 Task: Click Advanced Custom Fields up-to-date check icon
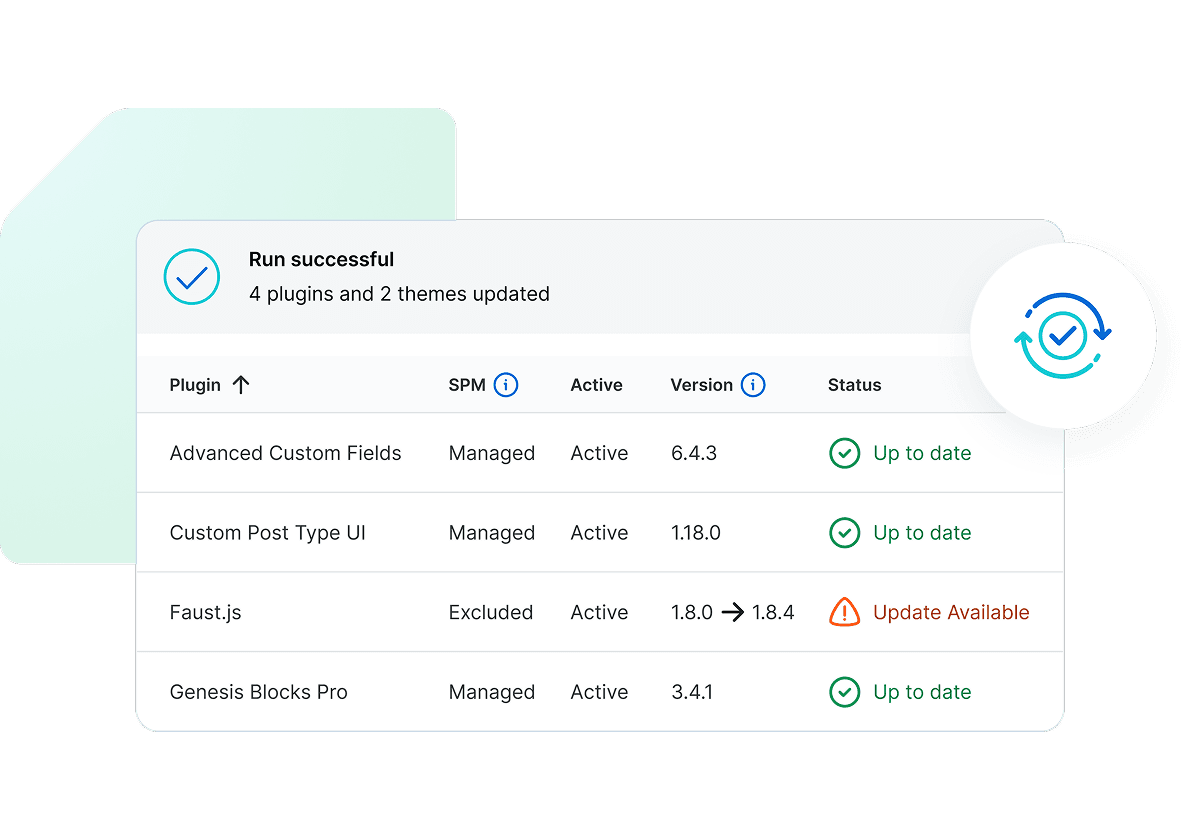pyautogui.click(x=845, y=453)
